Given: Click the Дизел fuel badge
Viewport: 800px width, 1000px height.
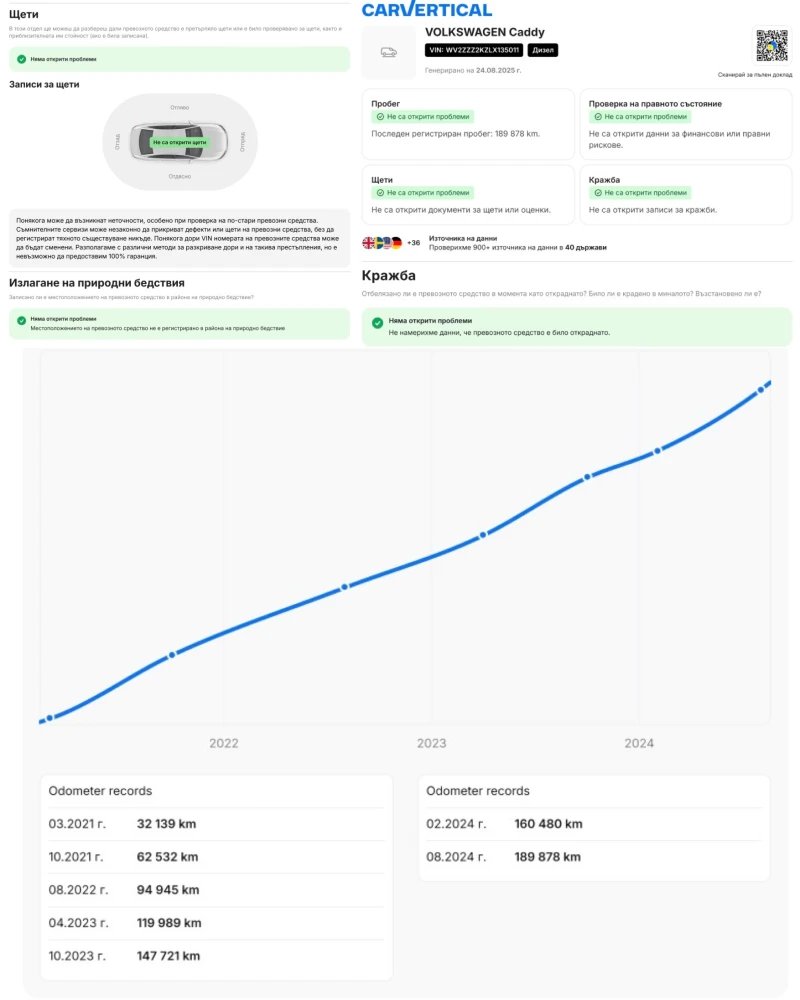Looking at the screenshot, I should 542,50.
